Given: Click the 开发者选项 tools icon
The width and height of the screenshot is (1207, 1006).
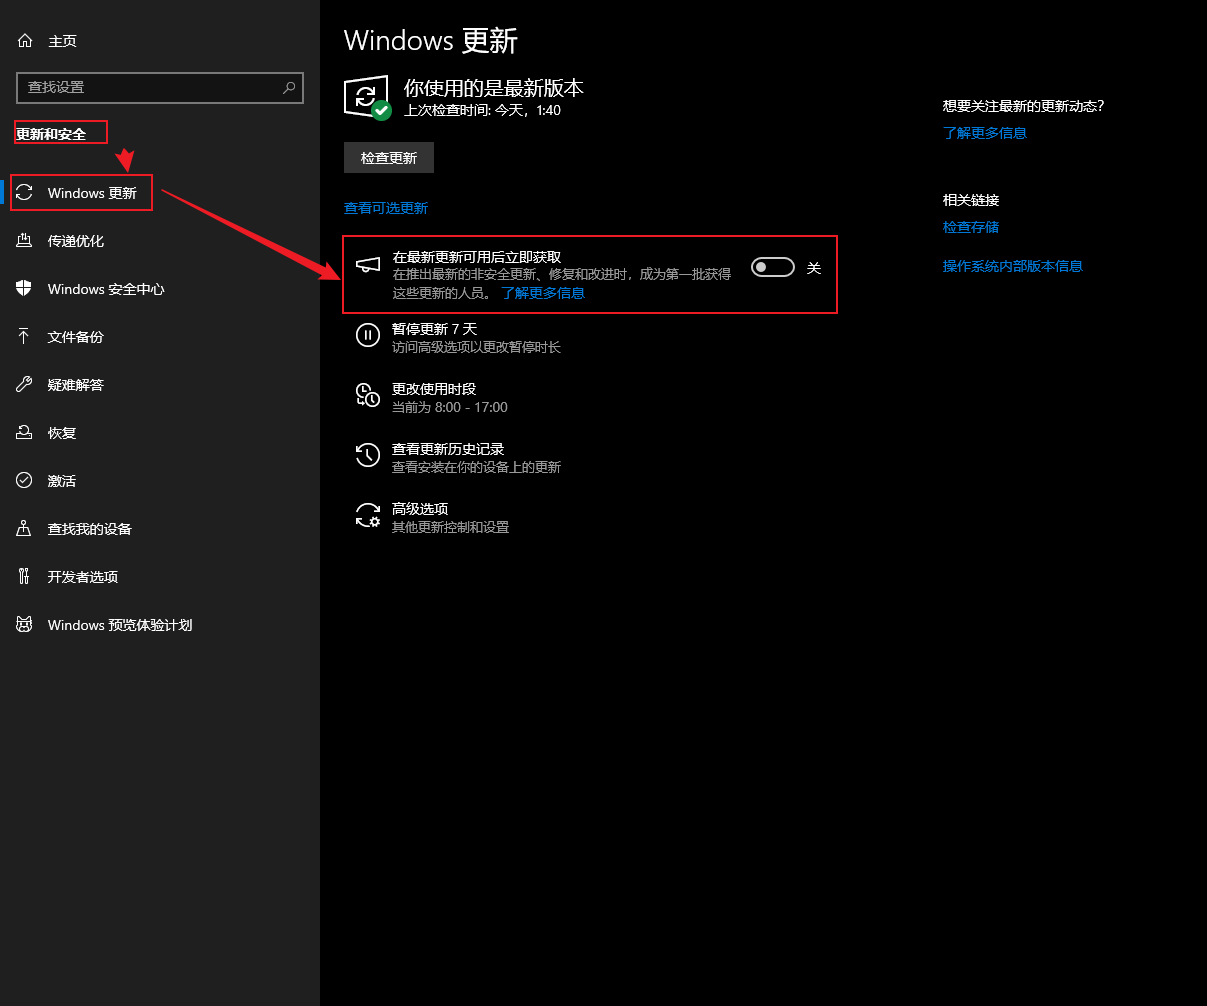Looking at the screenshot, I should point(25,577).
